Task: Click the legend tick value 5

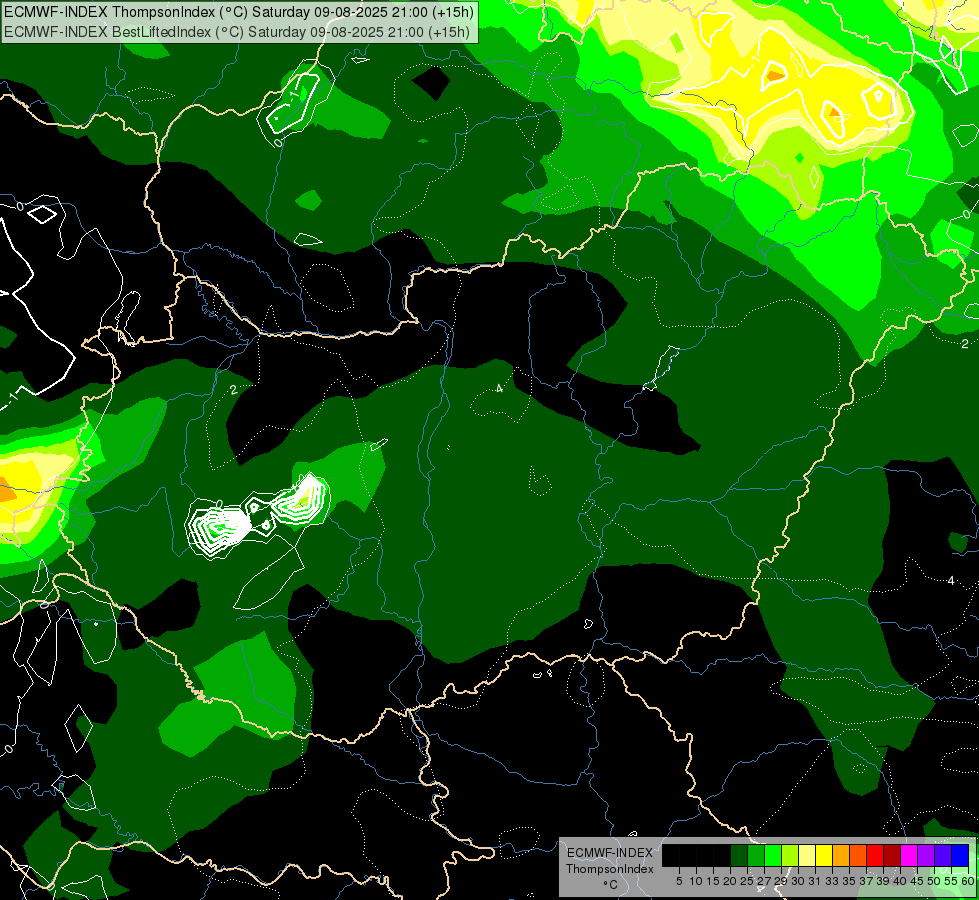Action: 679,881
